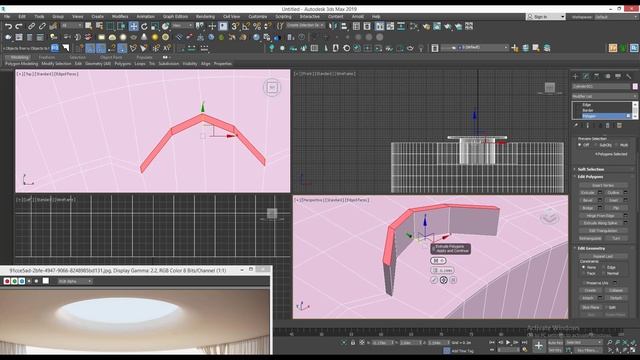The height and width of the screenshot is (360, 640).
Task: Toggle the Percent Snap icon
Action: [257, 27]
